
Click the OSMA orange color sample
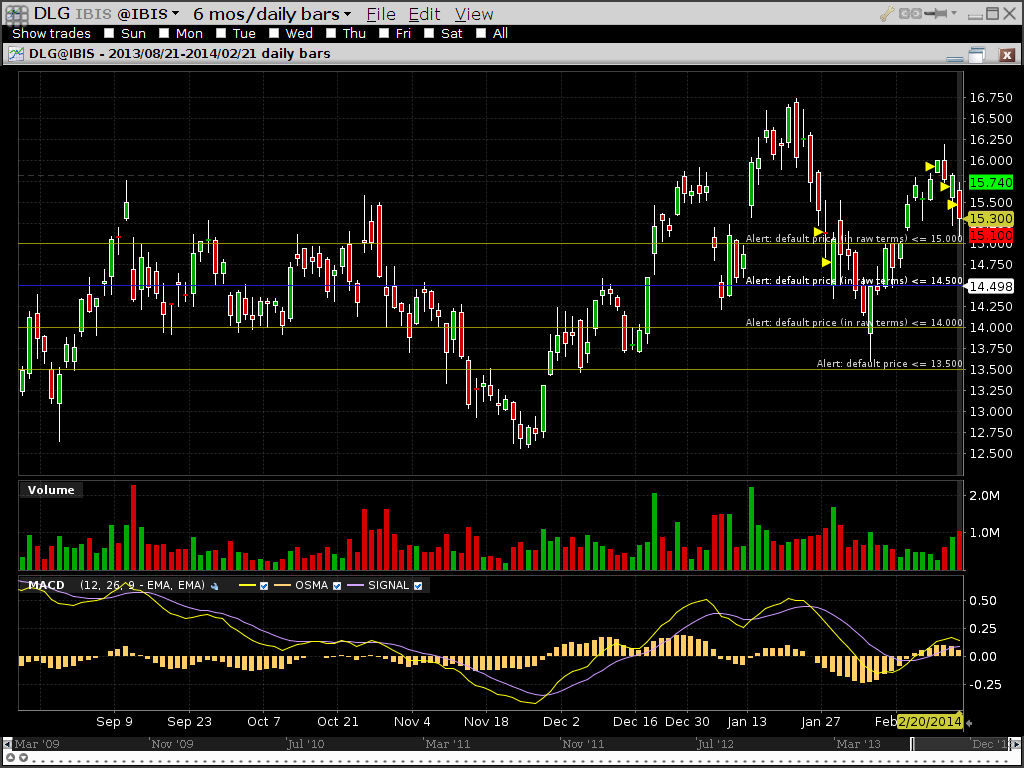pos(282,586)
